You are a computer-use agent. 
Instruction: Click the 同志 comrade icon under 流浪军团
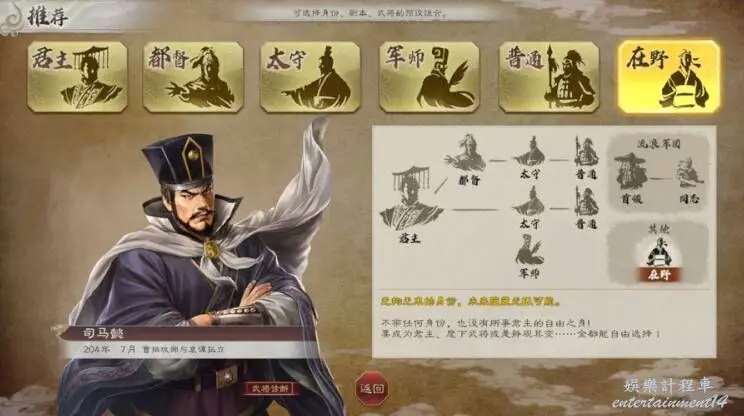[x=688, y=180]
